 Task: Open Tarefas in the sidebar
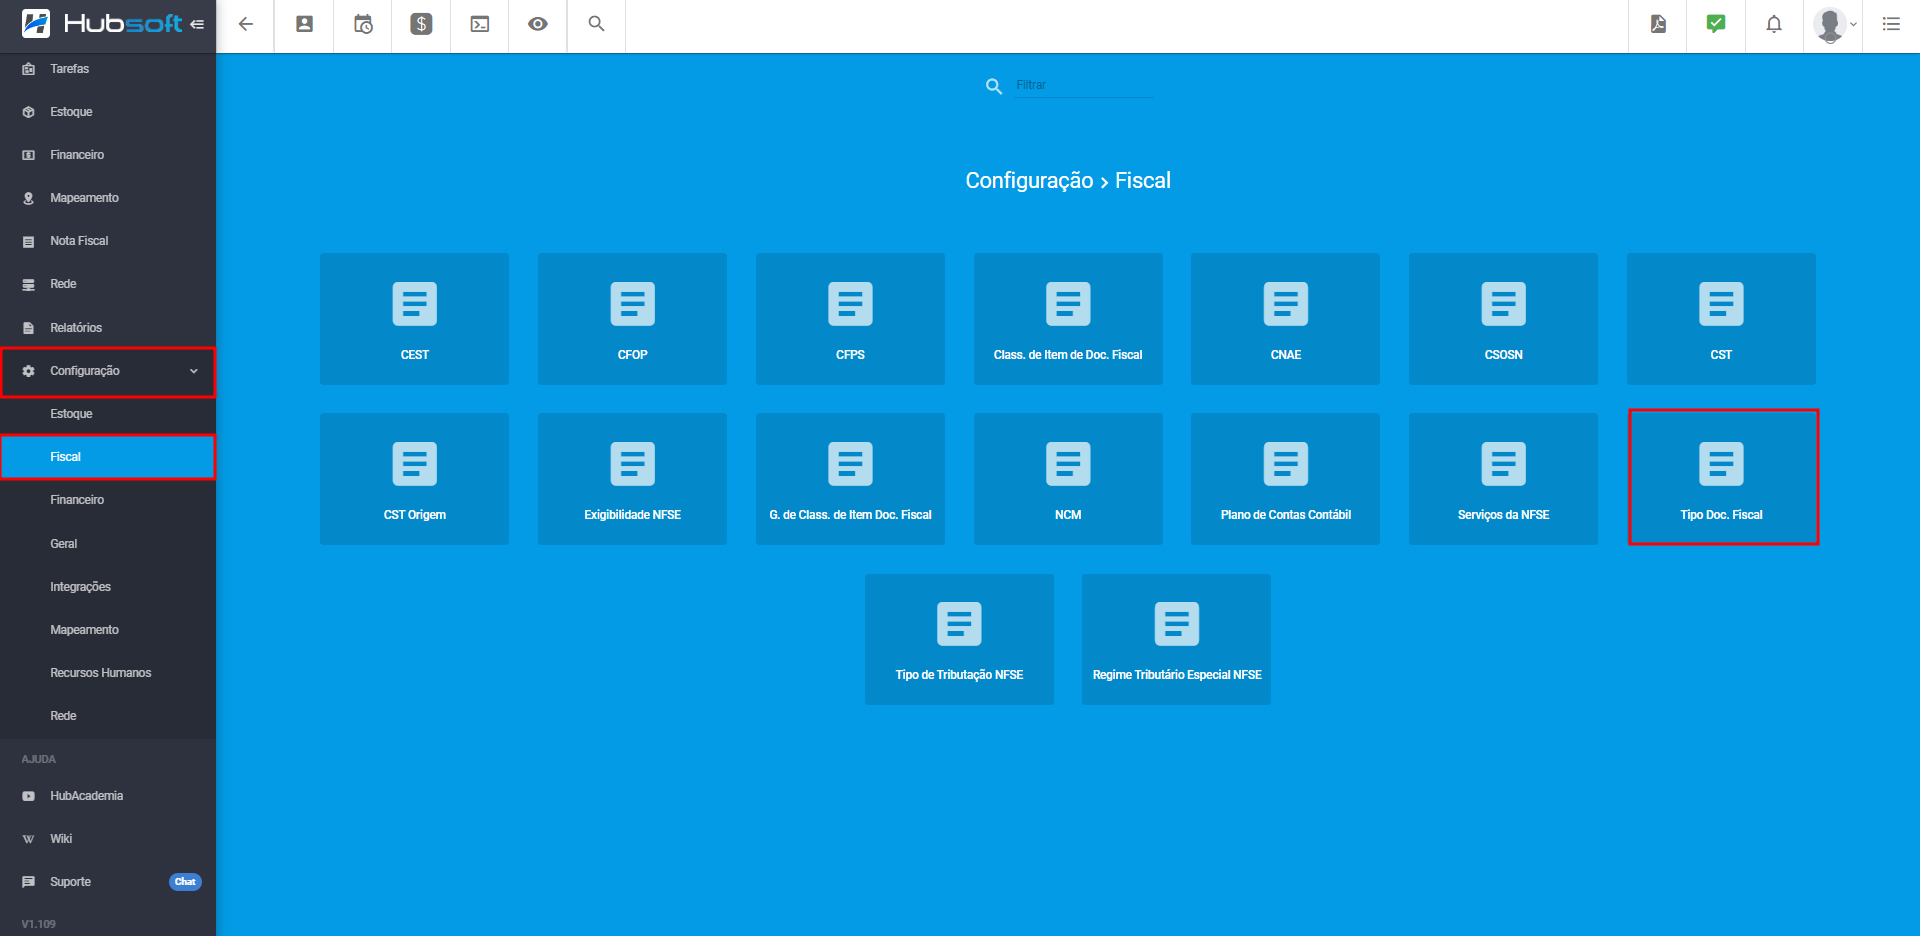click(108, 69)
